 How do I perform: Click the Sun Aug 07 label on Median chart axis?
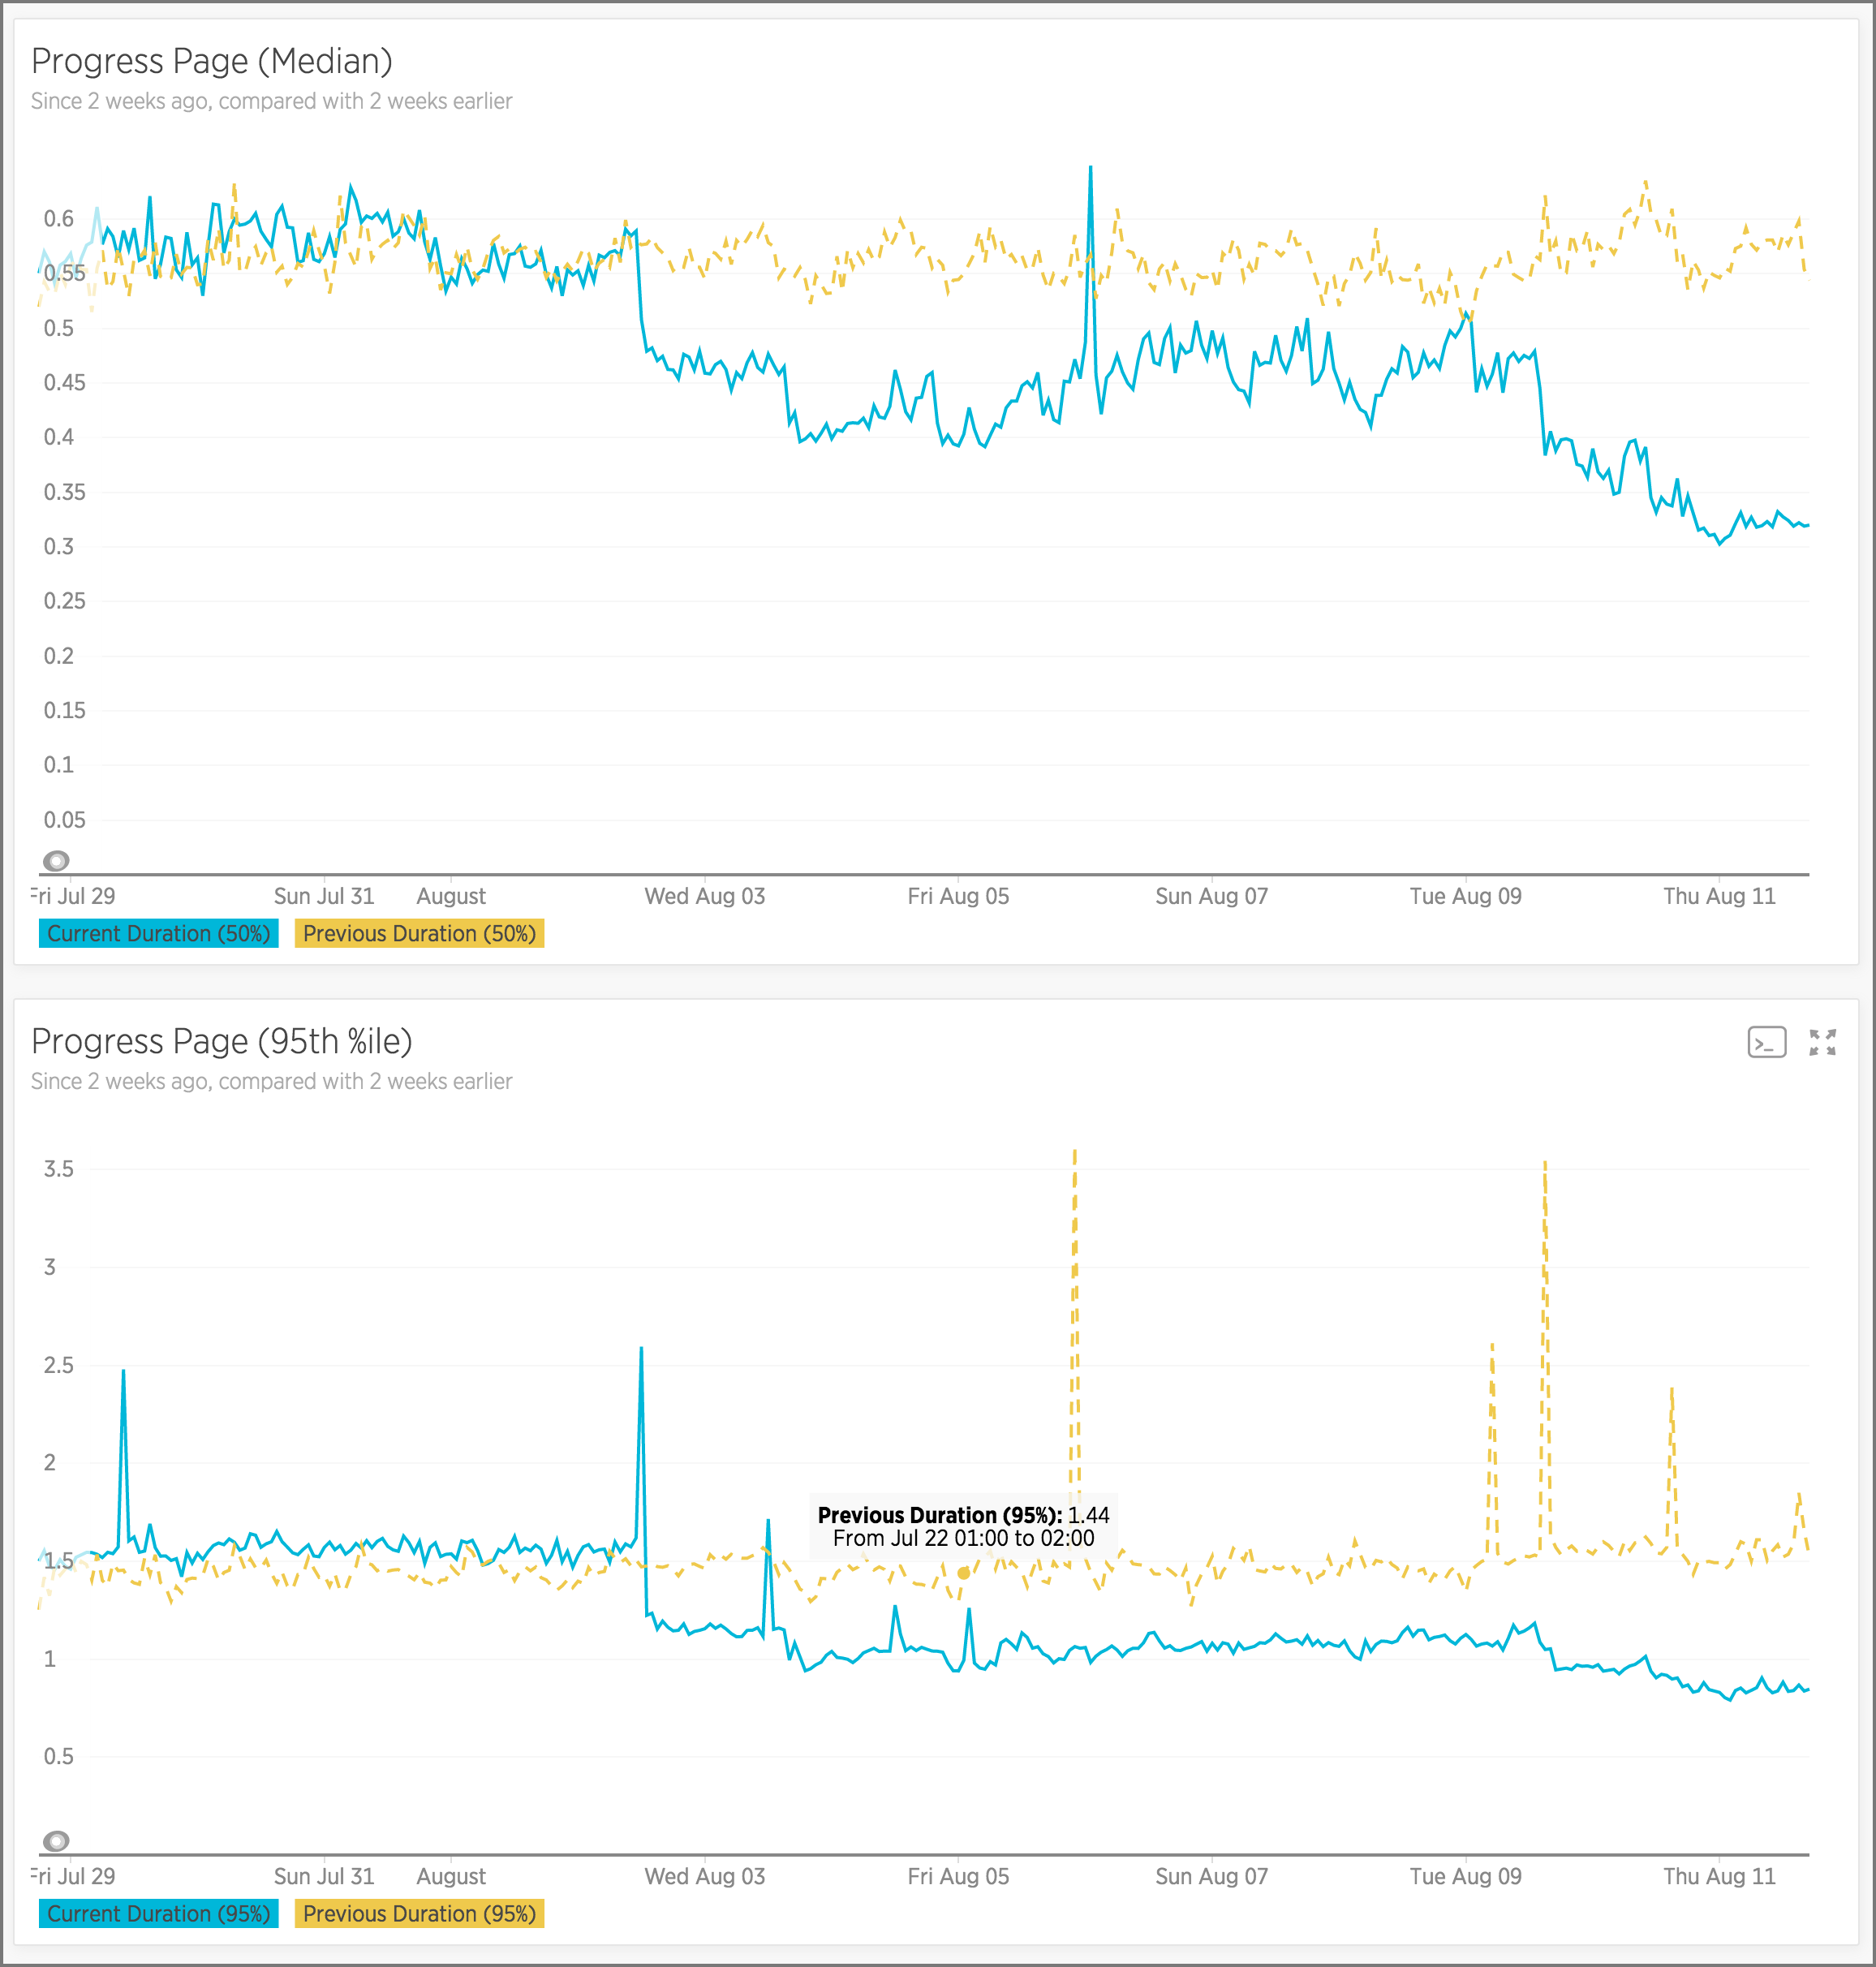[x=1211, y=896]
